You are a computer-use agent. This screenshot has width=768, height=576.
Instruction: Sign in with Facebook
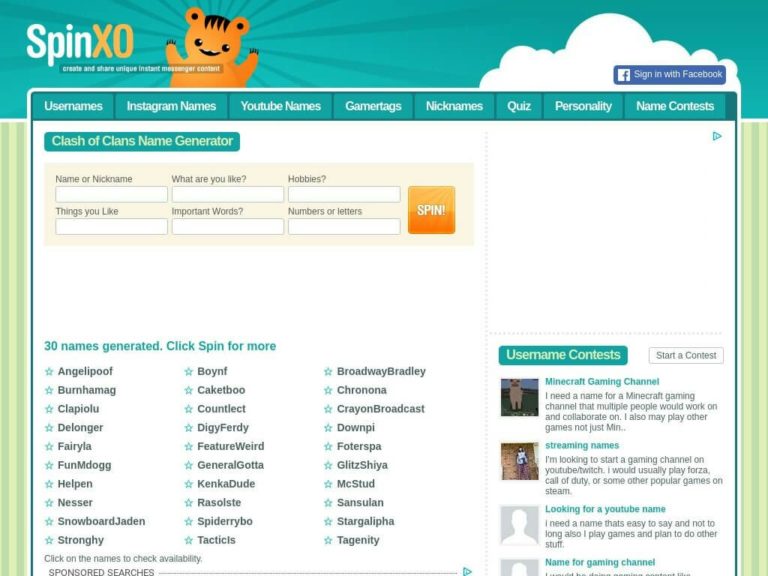coord(669,75)
